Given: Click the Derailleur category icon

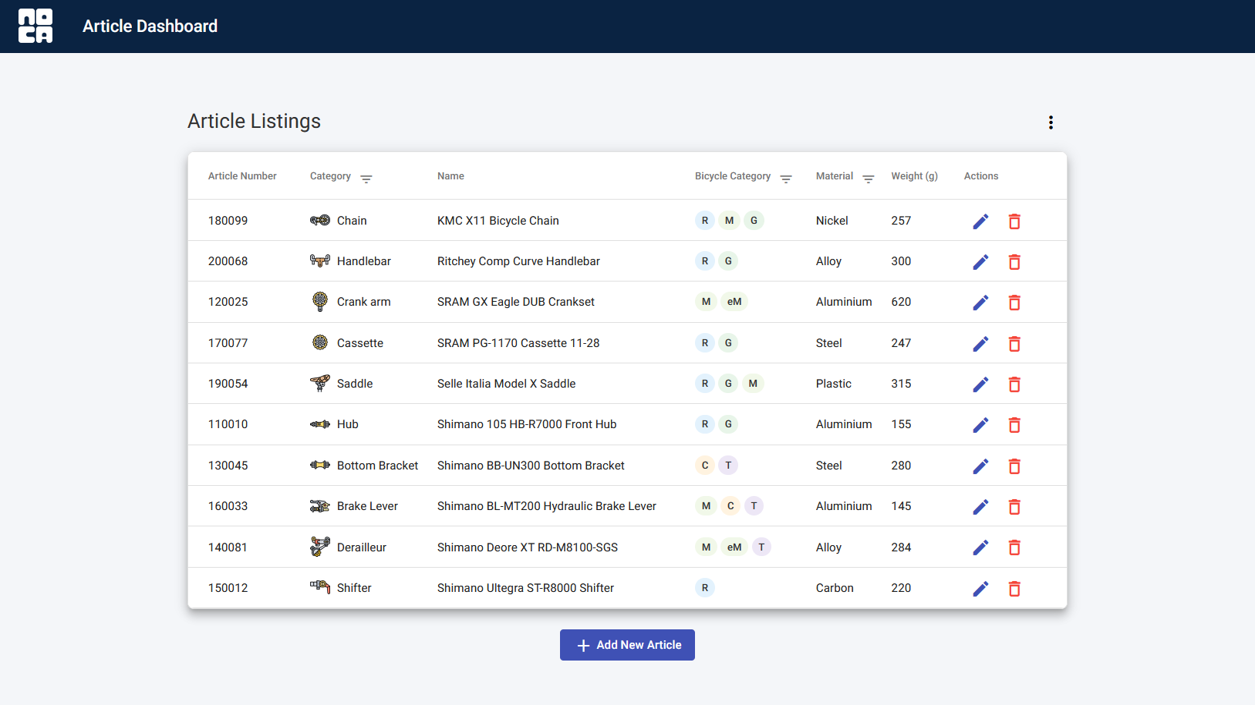Looking at the screenshot, I should [x=320, y=547].
